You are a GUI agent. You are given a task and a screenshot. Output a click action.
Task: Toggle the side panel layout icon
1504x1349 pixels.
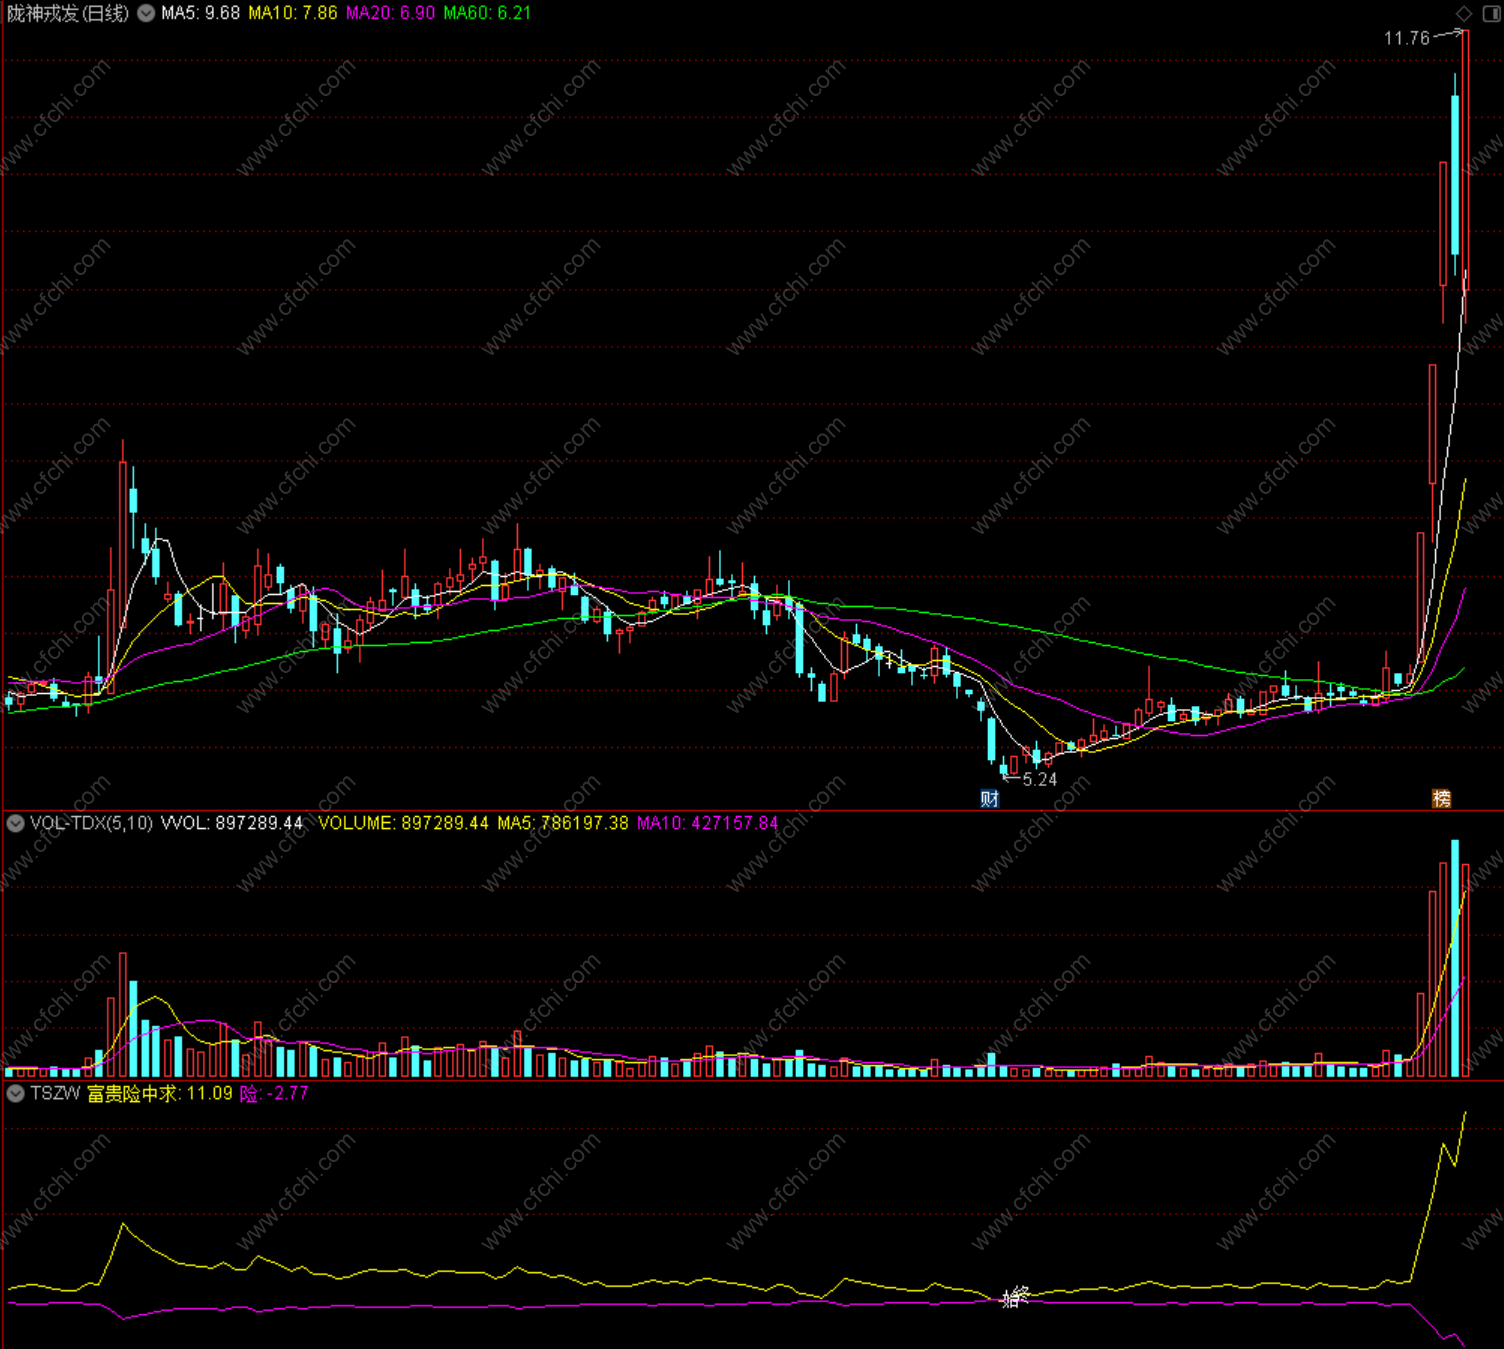tap(1490, 13)
